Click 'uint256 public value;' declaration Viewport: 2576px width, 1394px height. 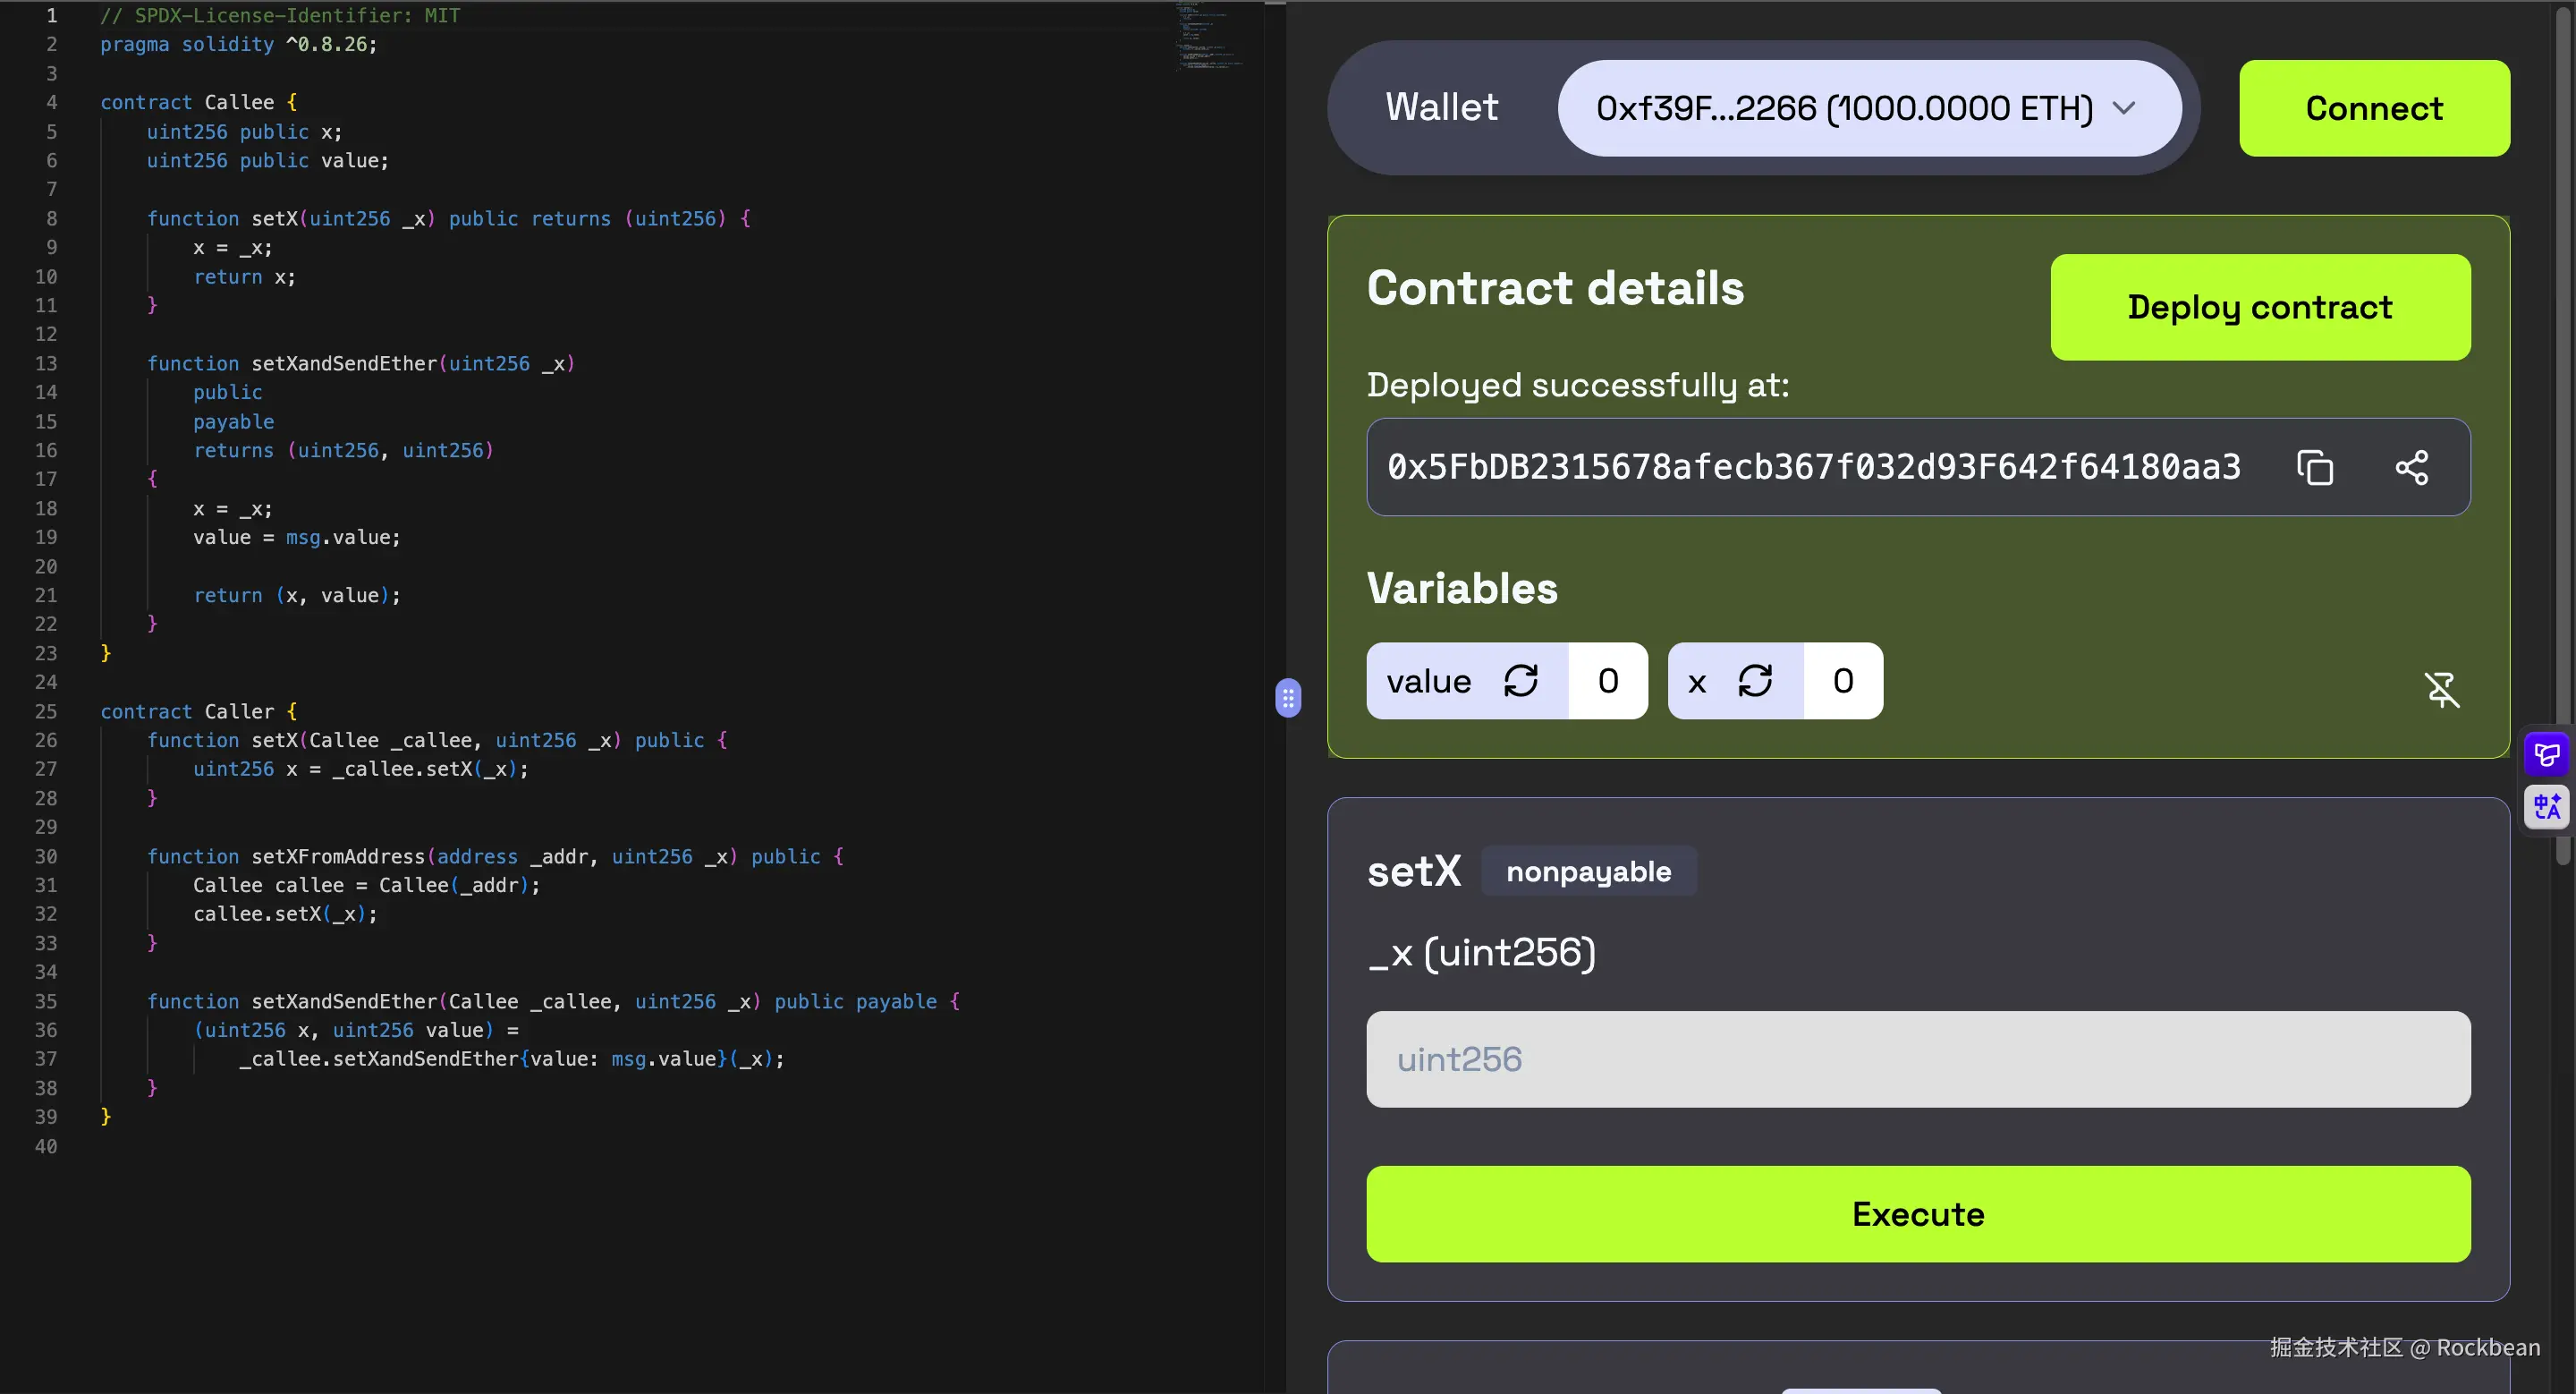point(268,160)
